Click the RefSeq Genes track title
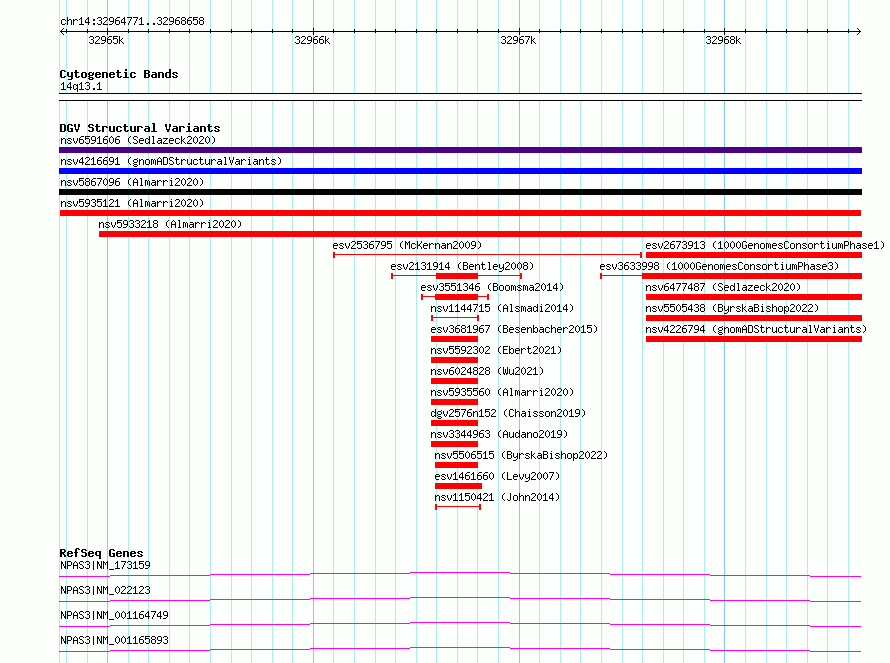The height and width of the screenshot is (663, 890). [101, 553]
